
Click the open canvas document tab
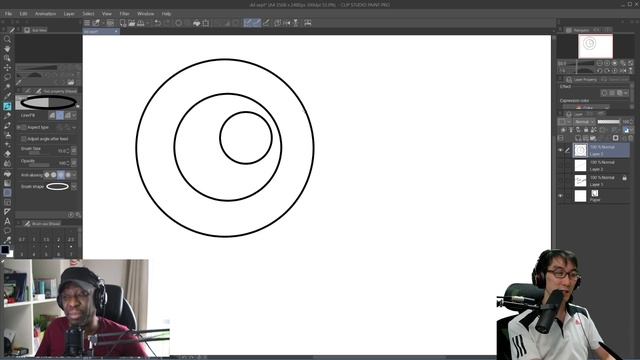pos(101,31)
